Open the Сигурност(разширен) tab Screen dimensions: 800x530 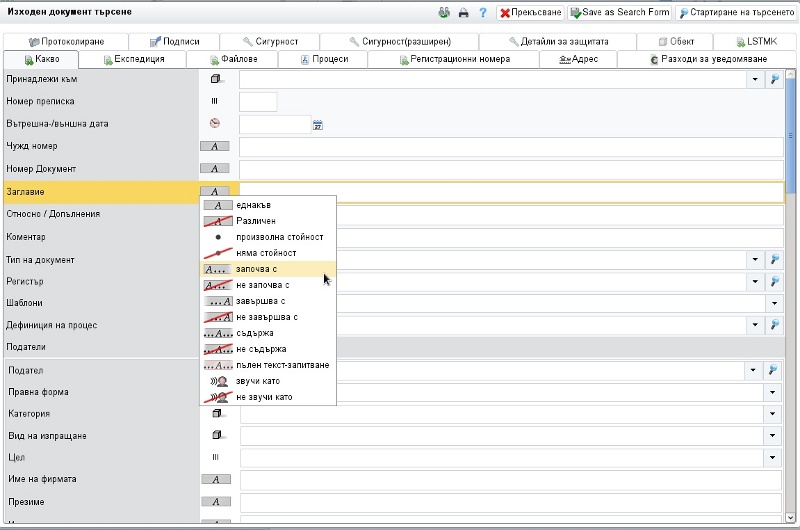pos(399,41)
